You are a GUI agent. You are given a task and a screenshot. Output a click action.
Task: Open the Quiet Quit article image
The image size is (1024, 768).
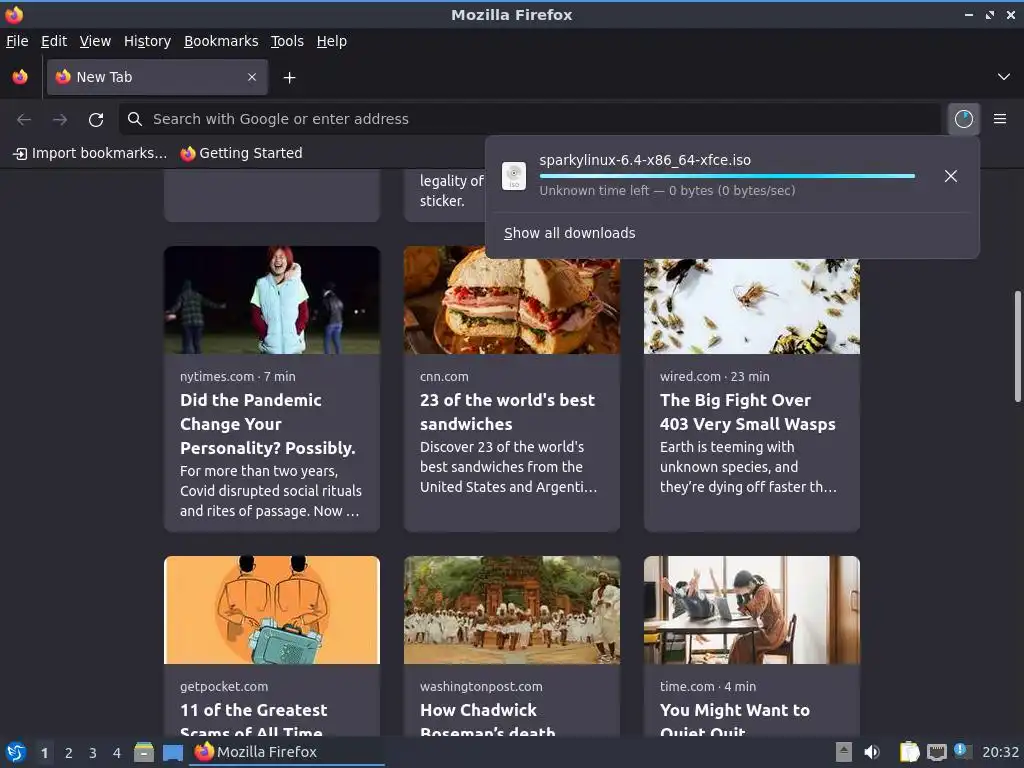[x=752, y=610]
